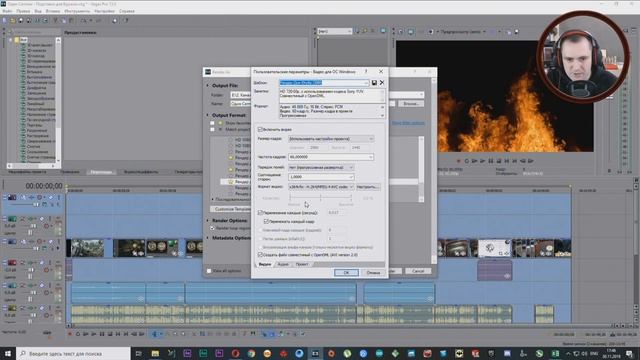Toggle View all options checkbox in Render As

point(209,271)
